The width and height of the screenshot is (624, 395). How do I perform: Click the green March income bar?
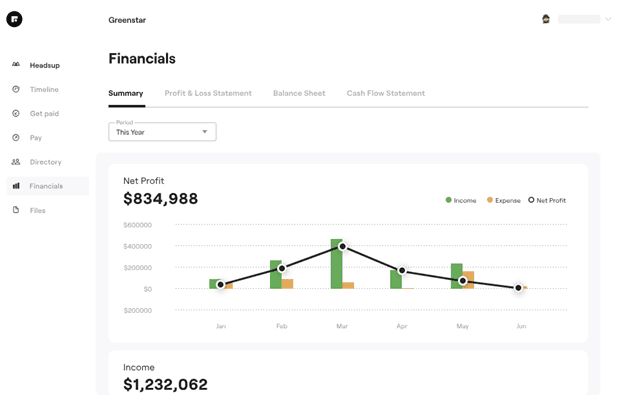(336, 264)
